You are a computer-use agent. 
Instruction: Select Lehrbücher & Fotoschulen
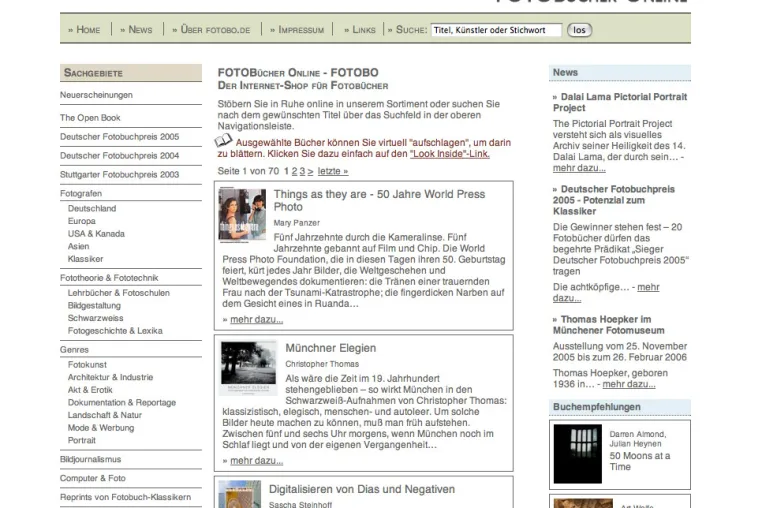[x=119, y=293]
